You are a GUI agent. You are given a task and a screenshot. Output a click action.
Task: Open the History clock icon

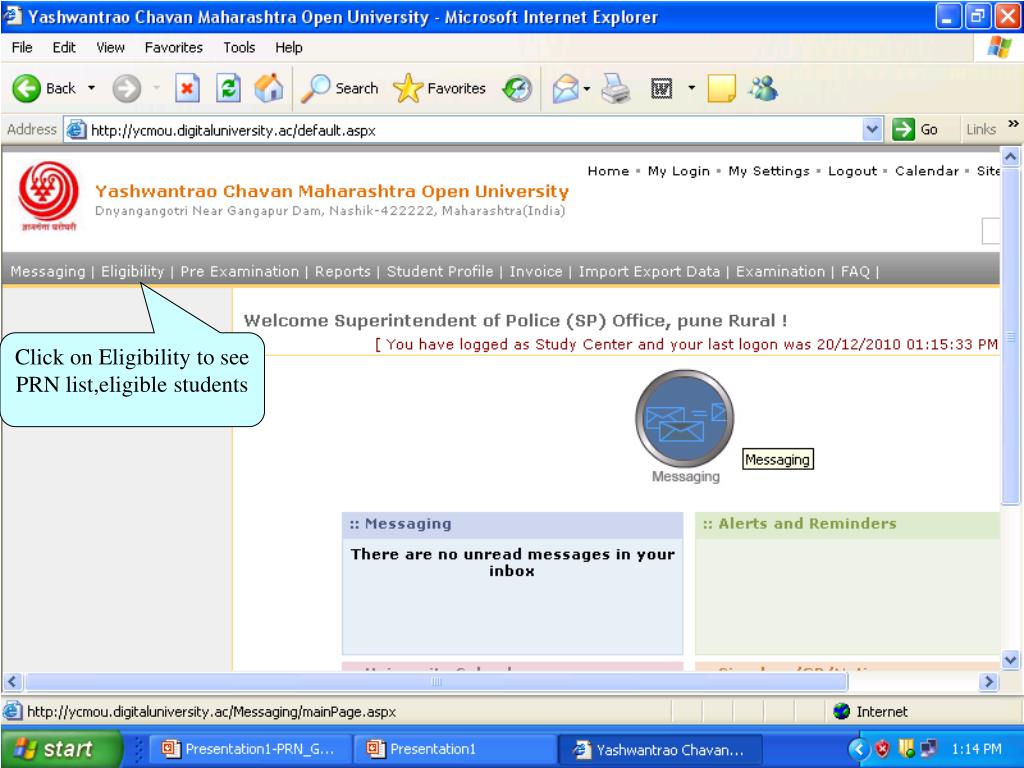(x=517, y=88)
